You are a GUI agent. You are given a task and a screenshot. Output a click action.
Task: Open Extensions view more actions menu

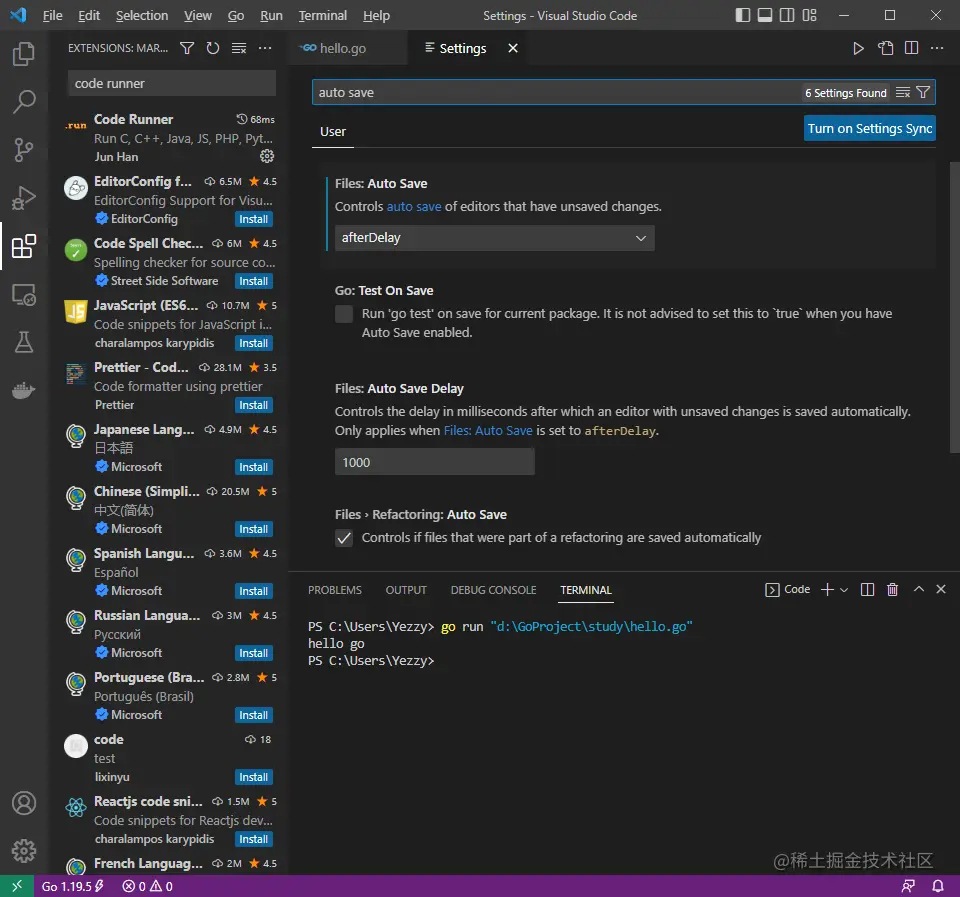tap(264, 48)
